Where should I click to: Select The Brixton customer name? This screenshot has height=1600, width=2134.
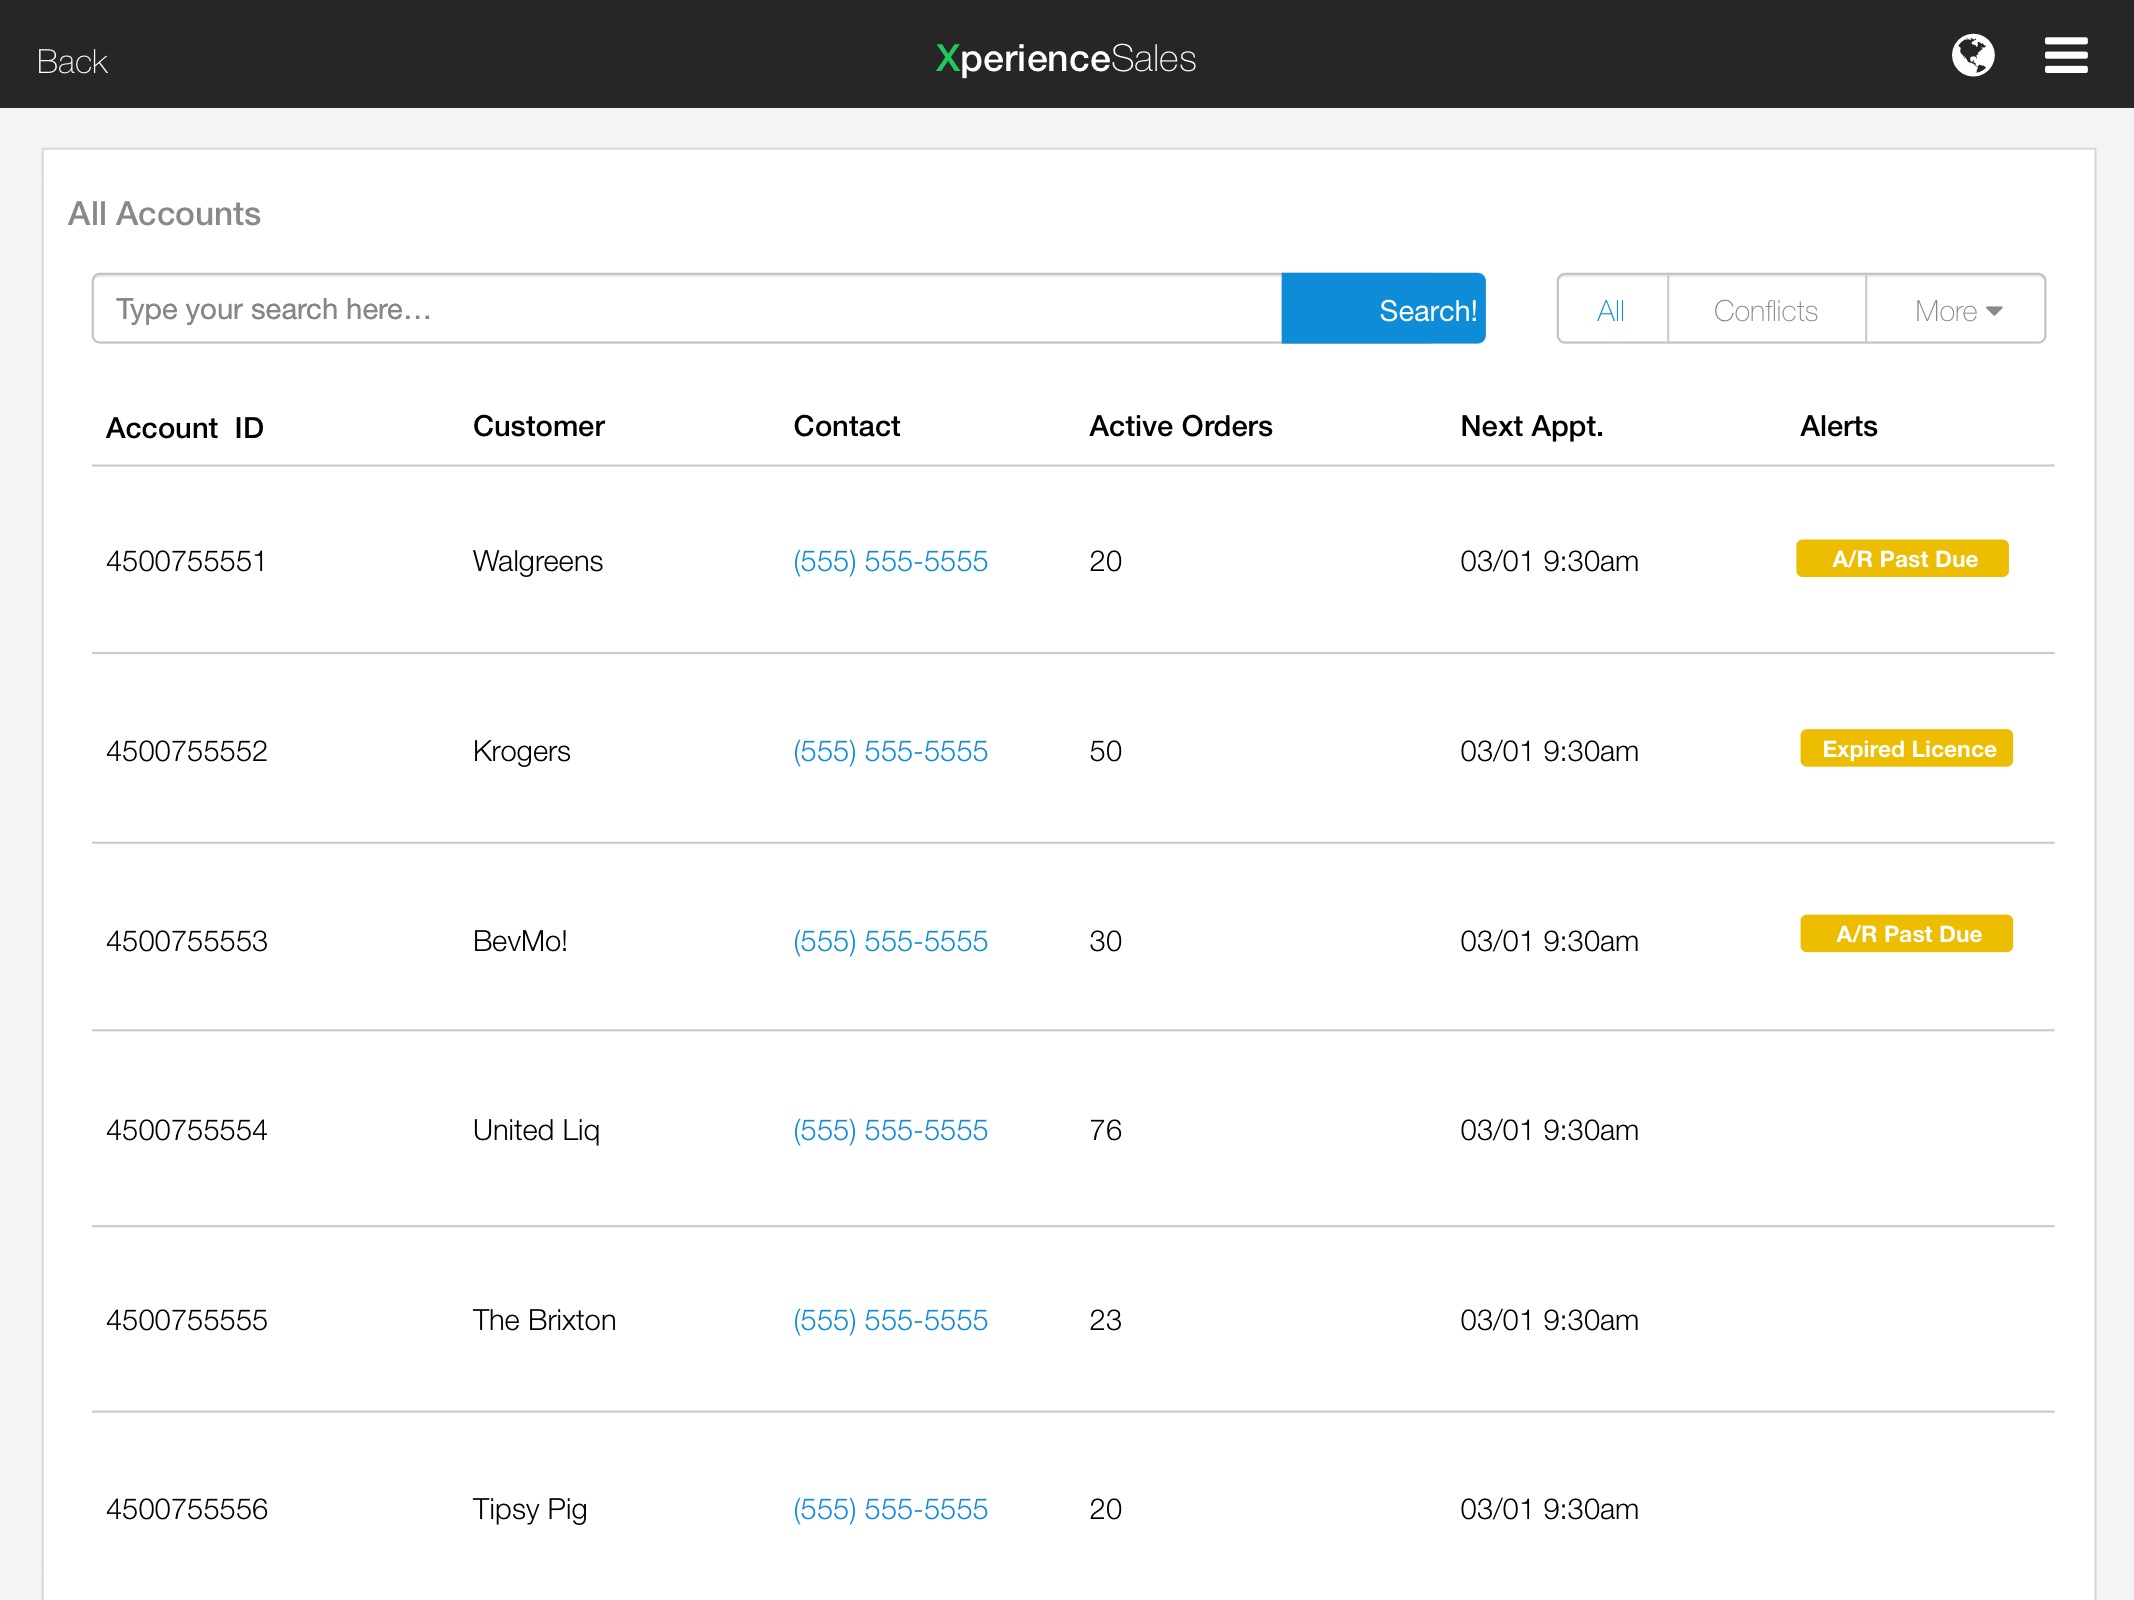point(544,1320)
